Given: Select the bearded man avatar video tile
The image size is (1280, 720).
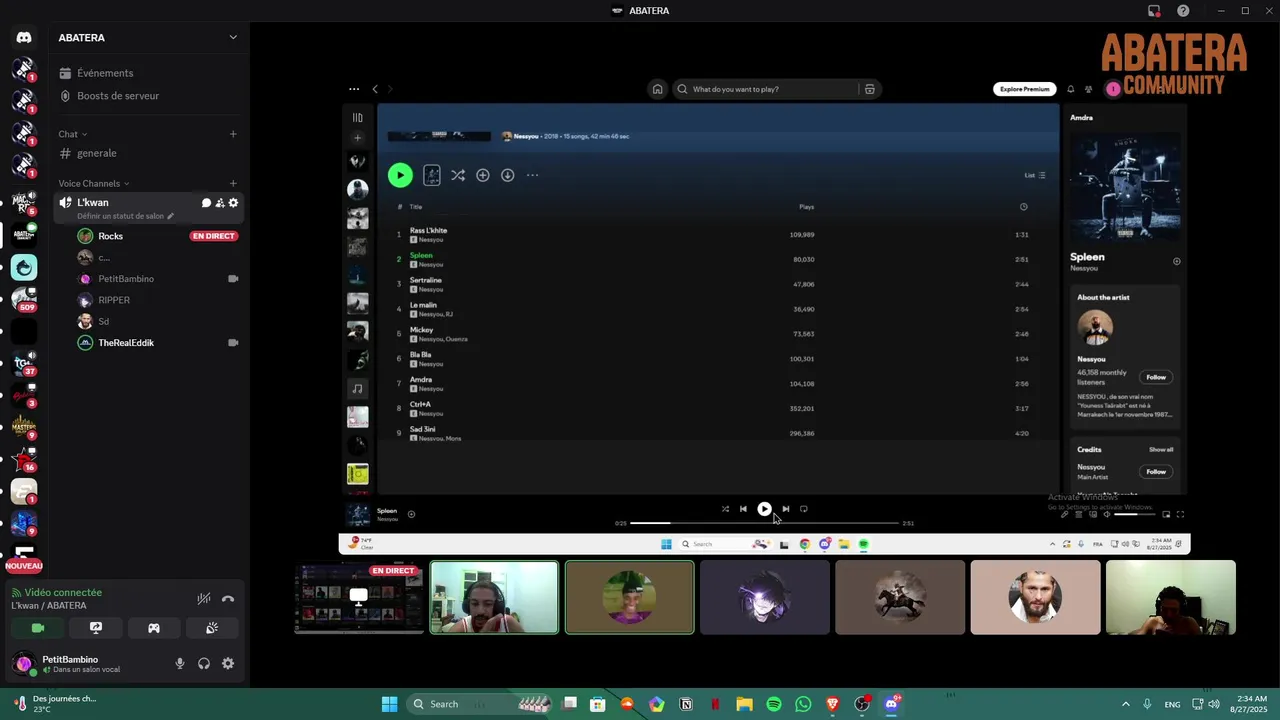Looking at the screenshot, I should tap(1035, 597).
